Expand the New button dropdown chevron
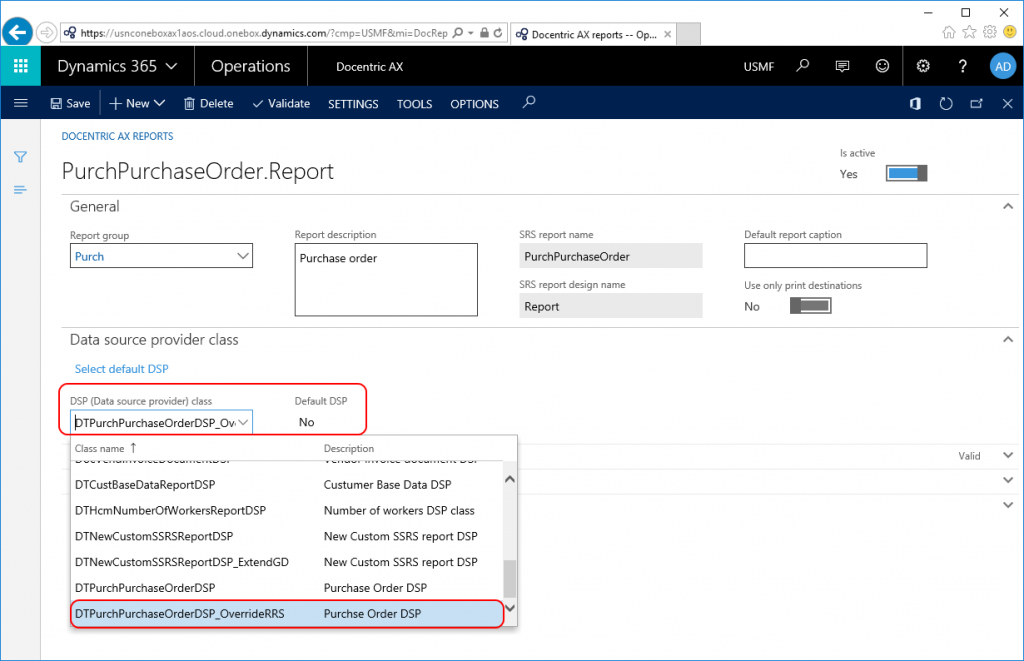 [158, 103]
